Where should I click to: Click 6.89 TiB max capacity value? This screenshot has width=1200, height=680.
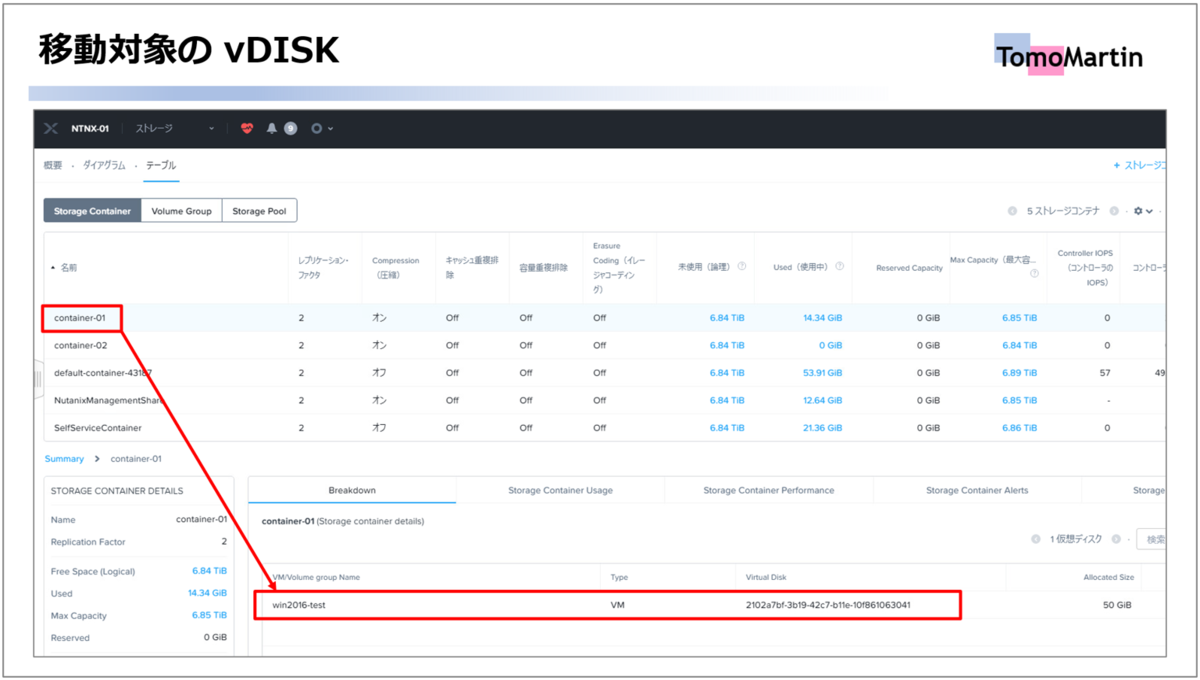[x=1020, y=372]
